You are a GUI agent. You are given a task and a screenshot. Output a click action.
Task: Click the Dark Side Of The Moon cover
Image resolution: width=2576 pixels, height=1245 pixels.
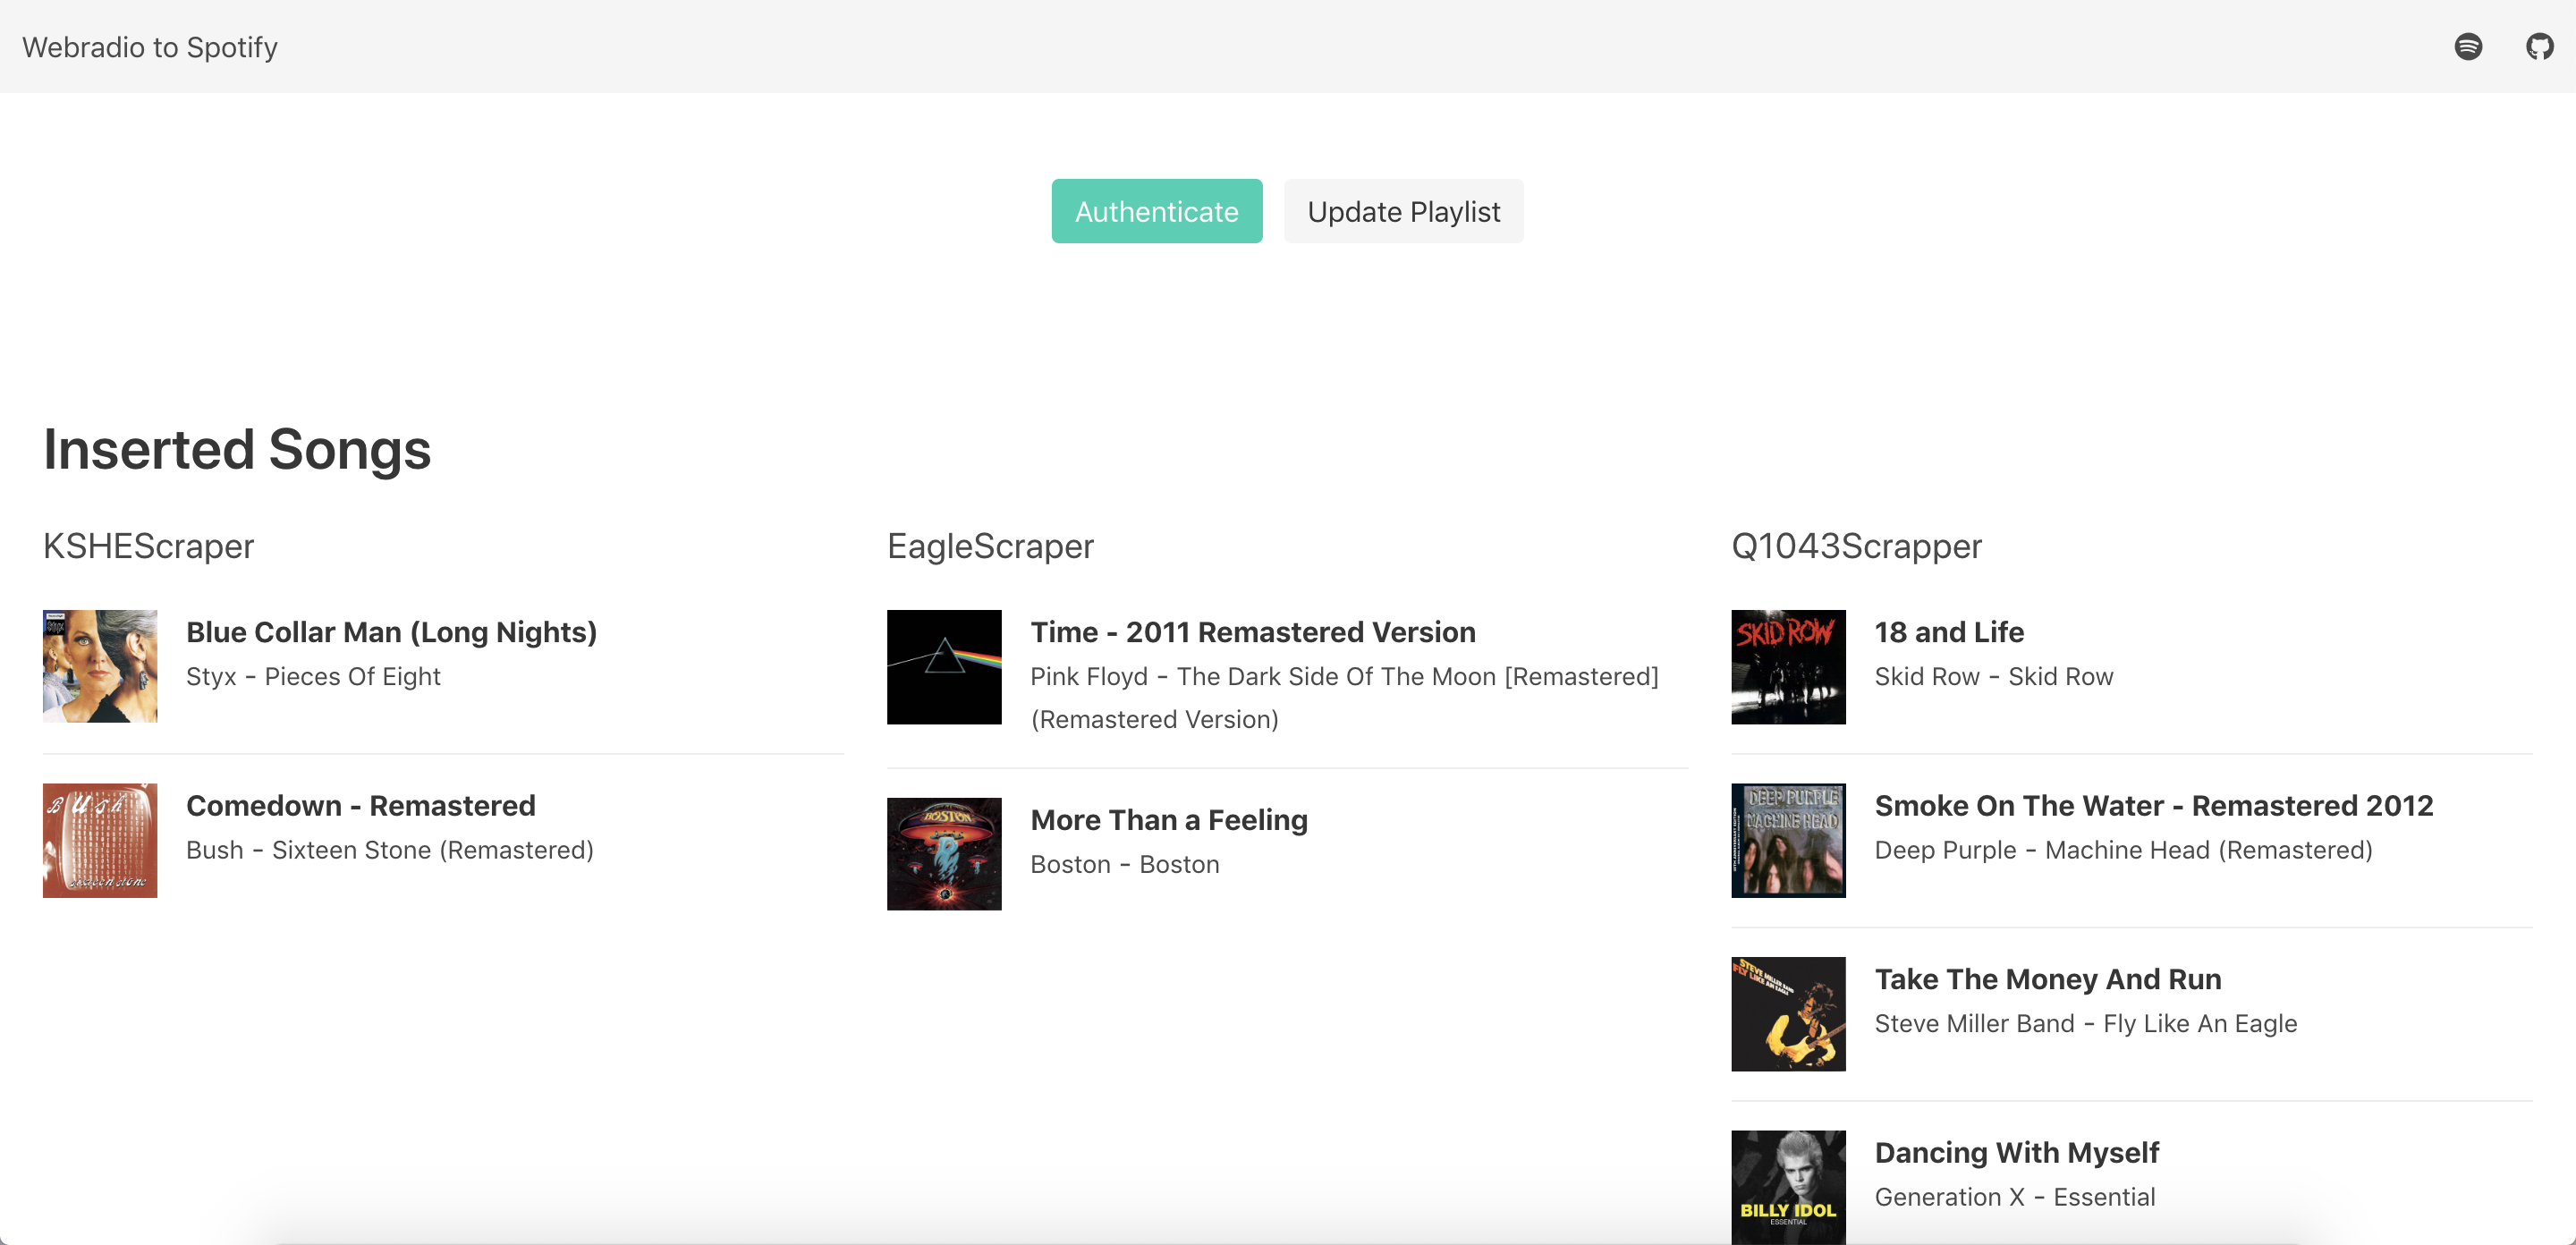pos(944,666)
